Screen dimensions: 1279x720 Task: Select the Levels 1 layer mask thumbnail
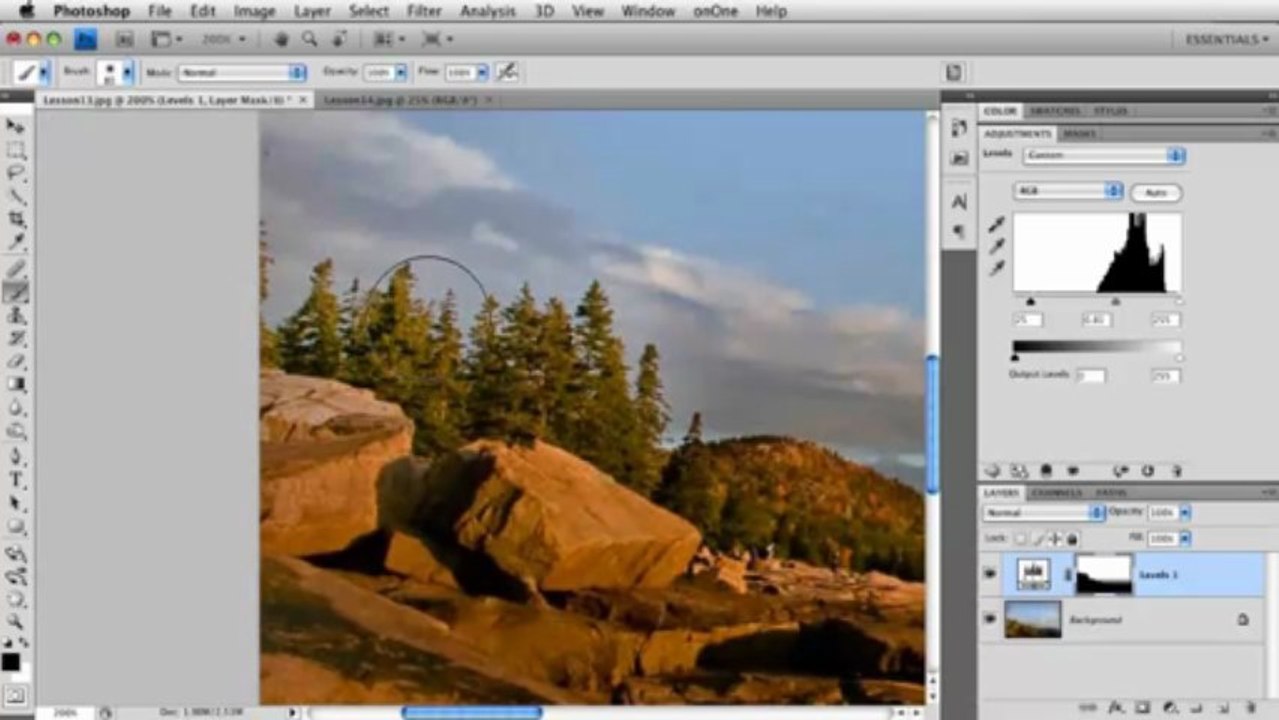pyautogui.click(x=1103, y=574)
